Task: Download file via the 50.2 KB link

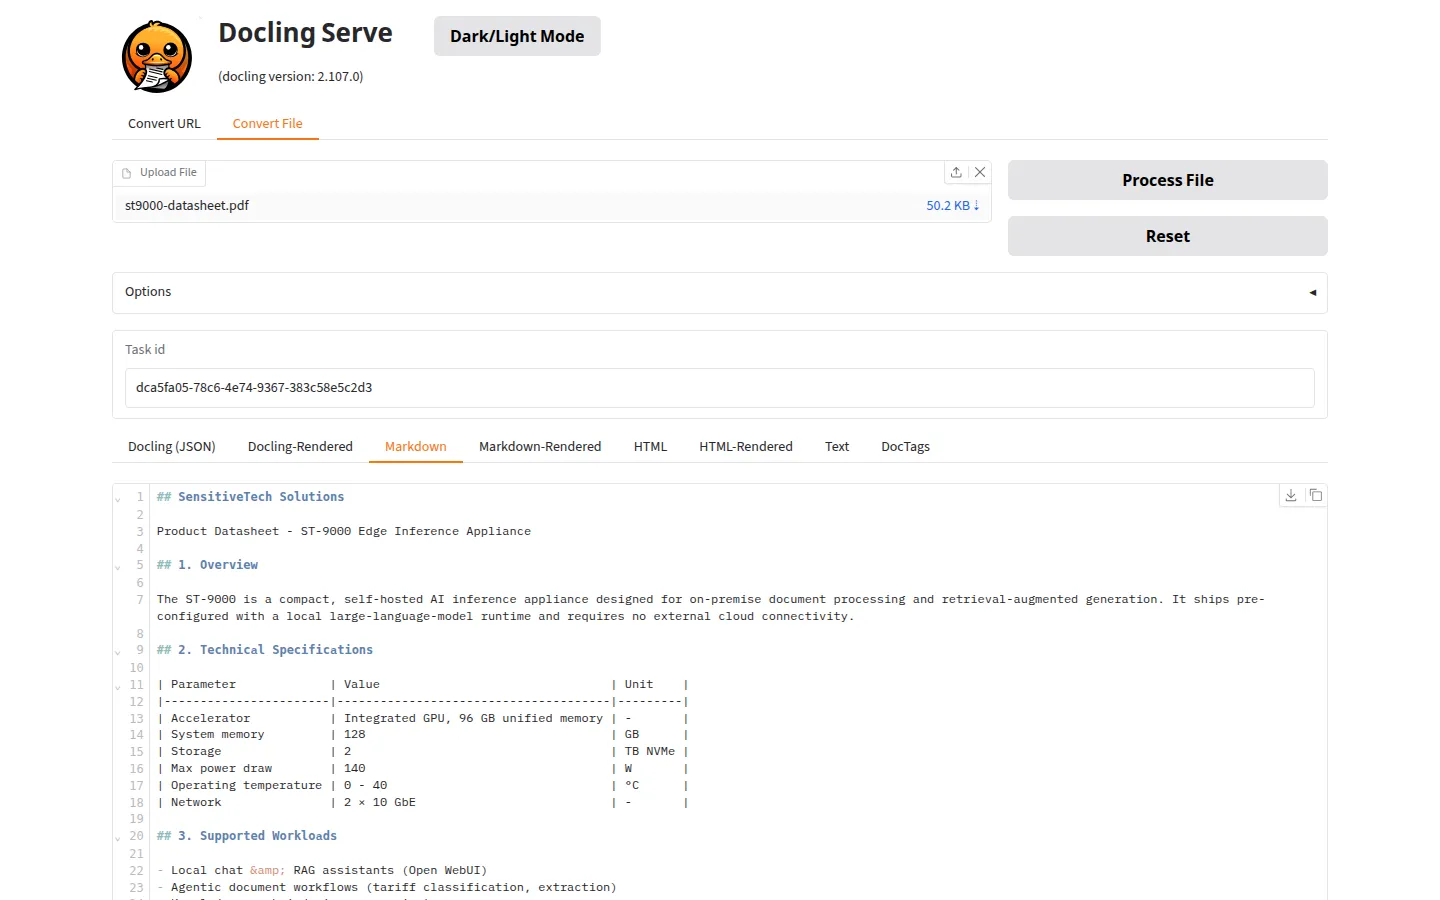Action: pyautogui.click(x=952, y=205)
